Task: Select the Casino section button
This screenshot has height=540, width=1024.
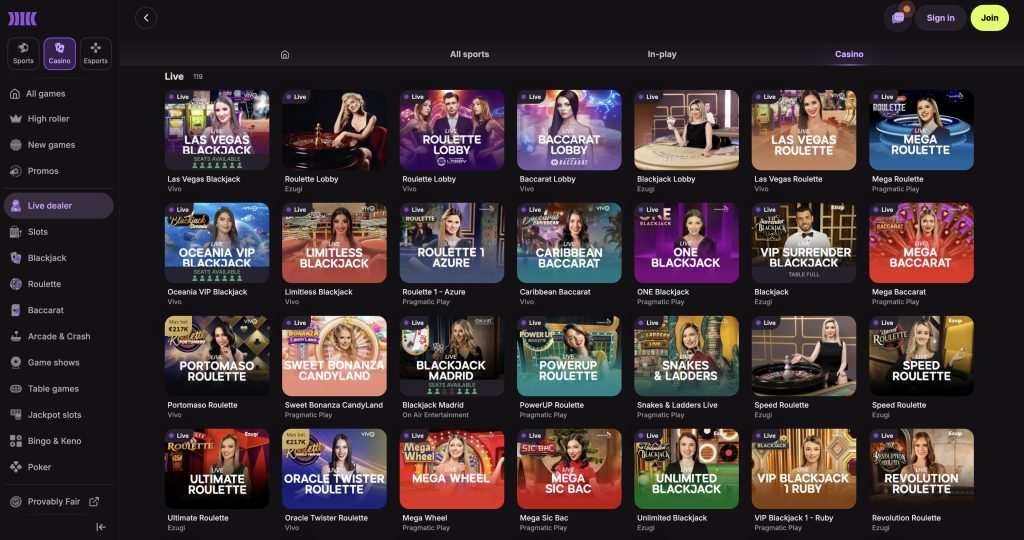Action: click(59, 54)
